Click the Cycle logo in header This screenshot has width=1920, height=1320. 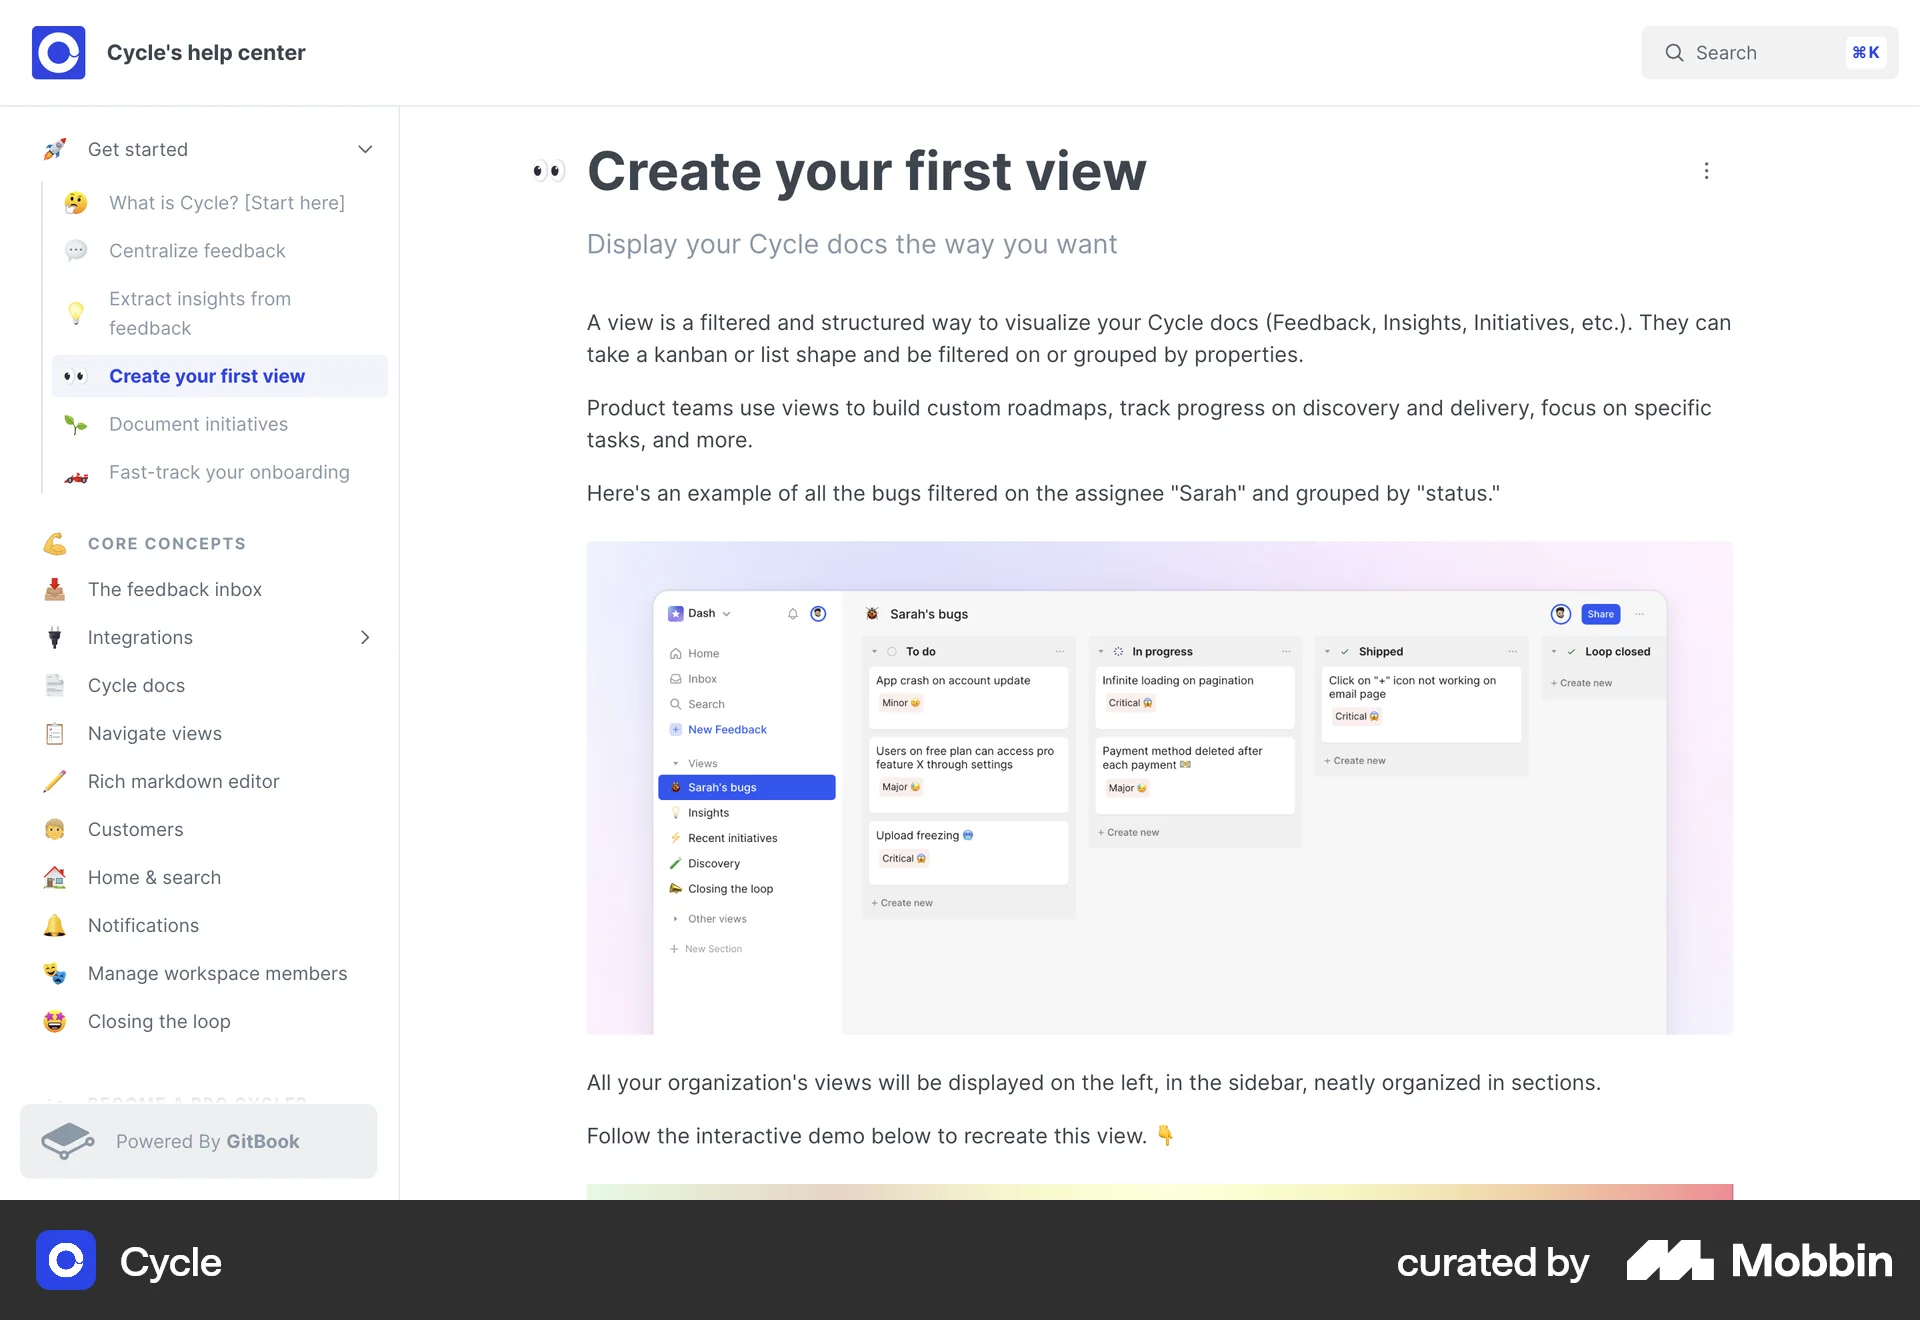tap(58, 53)
